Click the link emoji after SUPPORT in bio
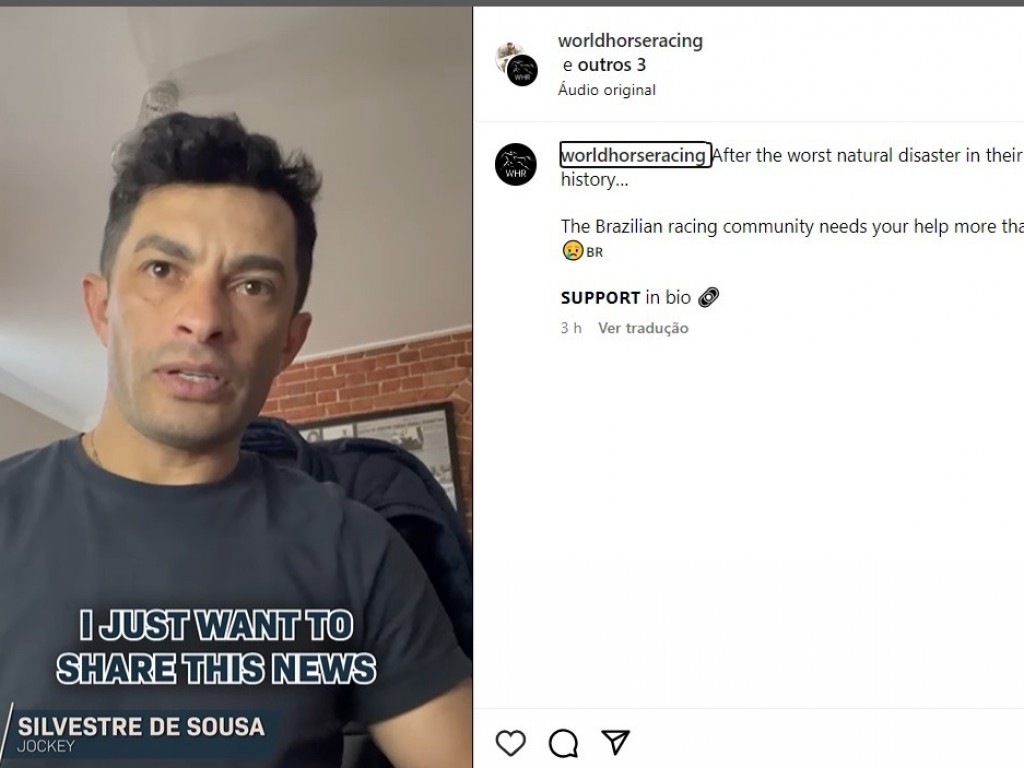 click(709, 297)
